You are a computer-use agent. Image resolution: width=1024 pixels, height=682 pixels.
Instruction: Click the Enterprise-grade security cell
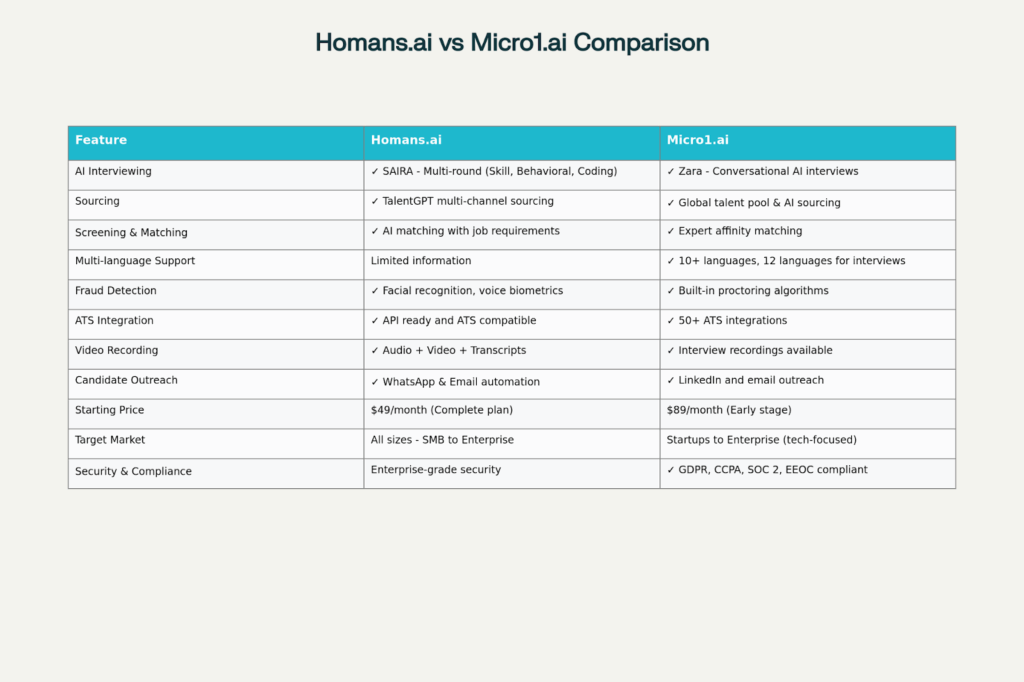[436, 470]
